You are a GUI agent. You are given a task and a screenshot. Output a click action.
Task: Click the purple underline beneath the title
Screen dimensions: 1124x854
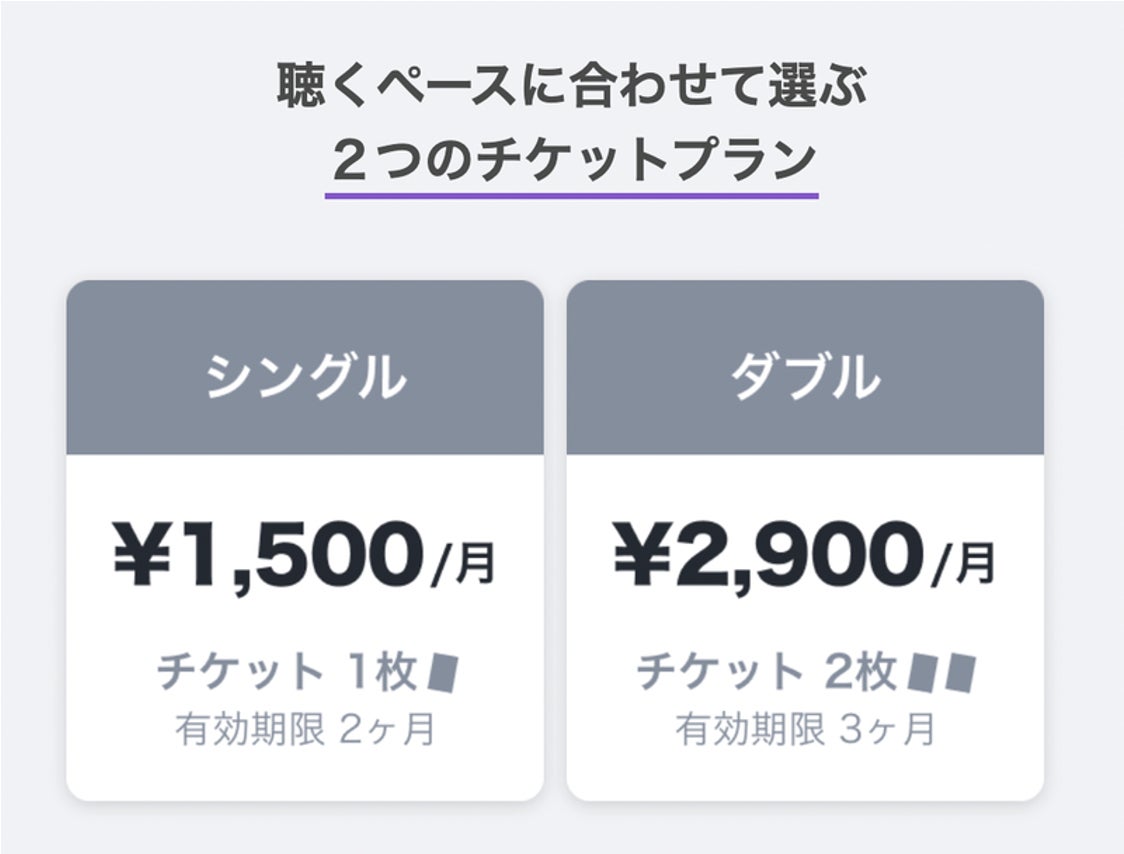click(x=571, y=195)
